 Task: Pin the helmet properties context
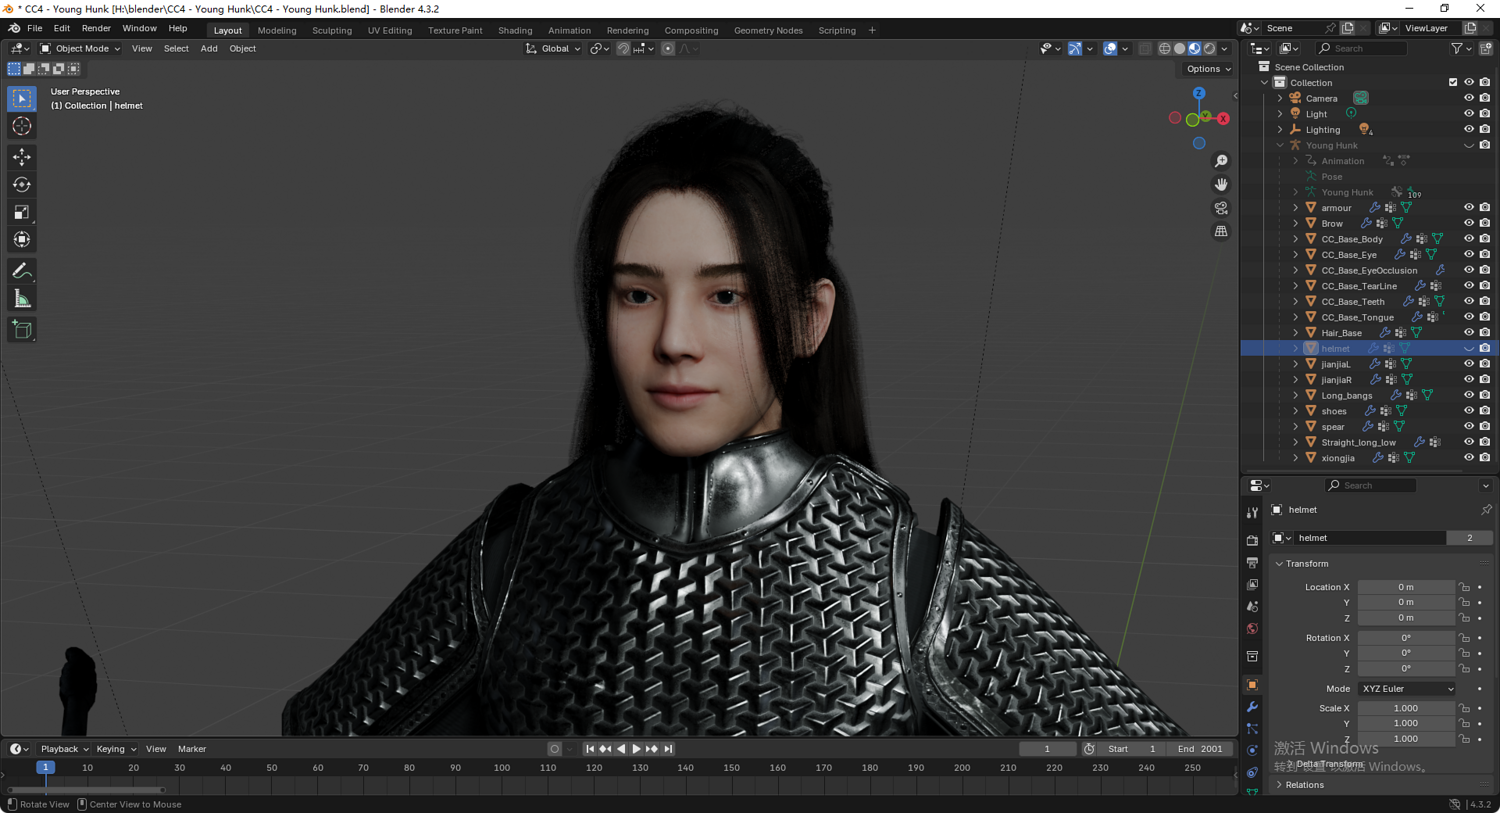tap(1486, 510)
